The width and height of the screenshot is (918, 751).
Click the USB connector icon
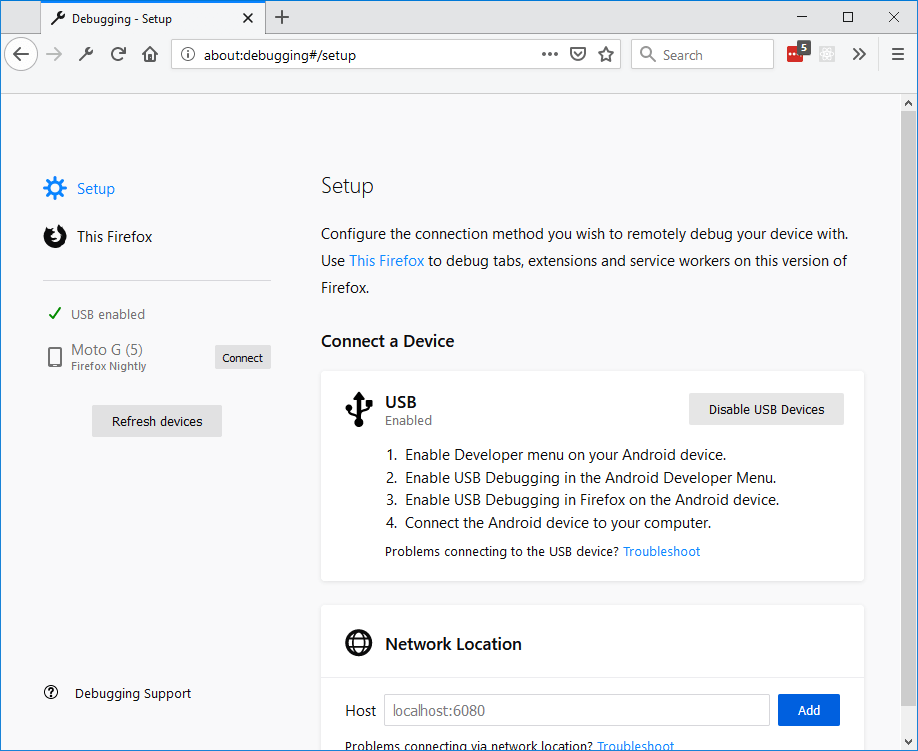pyautogui.click(x=358, y=409)
